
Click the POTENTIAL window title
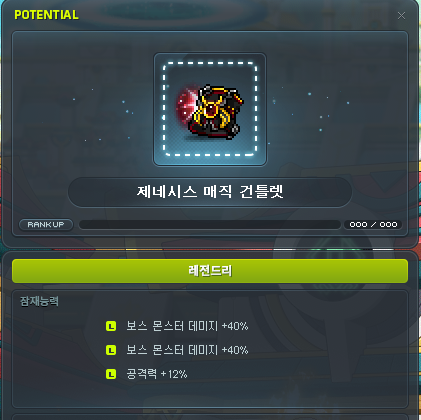[46, 15]
